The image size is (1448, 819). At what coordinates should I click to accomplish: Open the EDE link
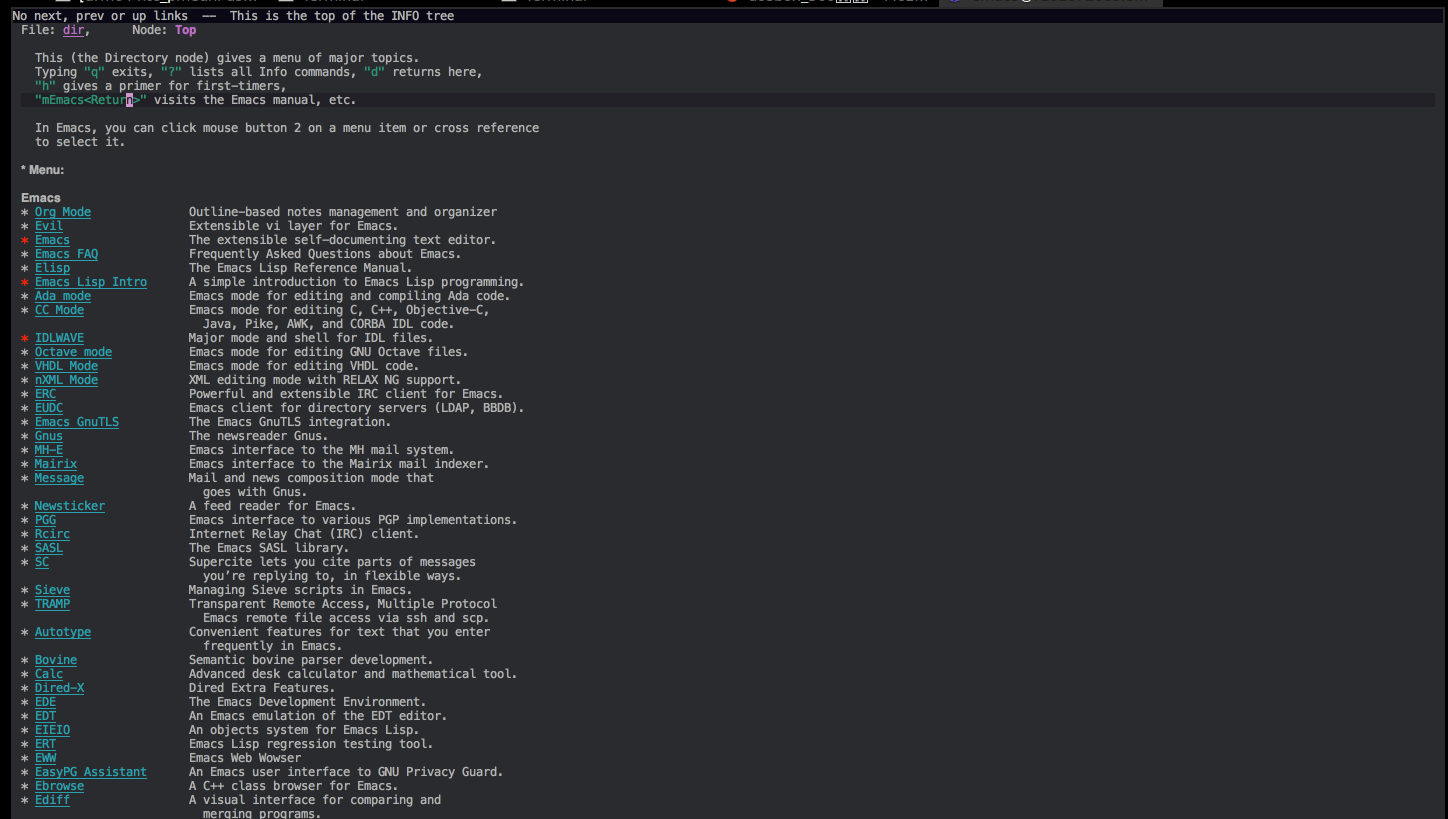pos(45,702)
